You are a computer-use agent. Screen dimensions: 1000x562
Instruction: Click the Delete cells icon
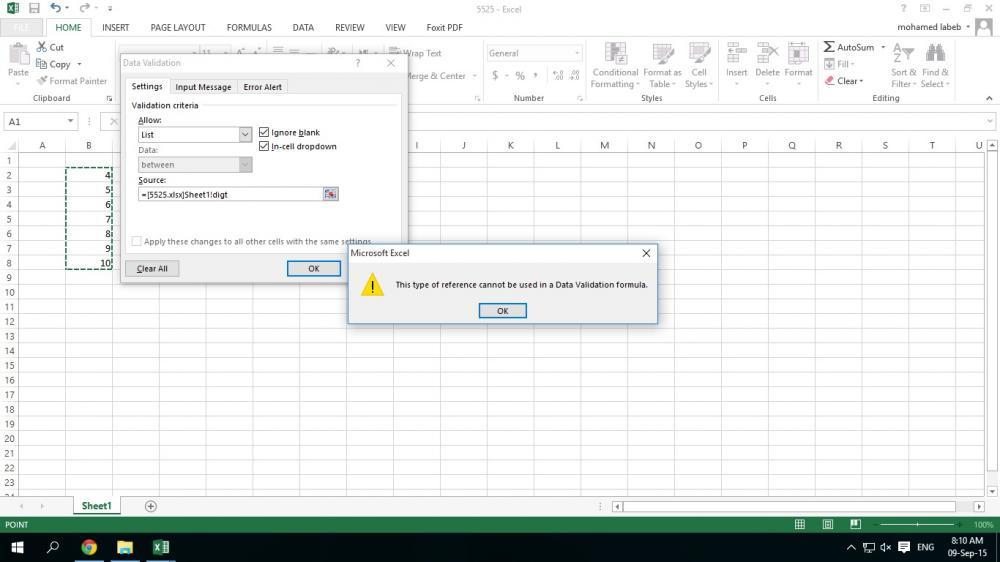coord(767,54)
